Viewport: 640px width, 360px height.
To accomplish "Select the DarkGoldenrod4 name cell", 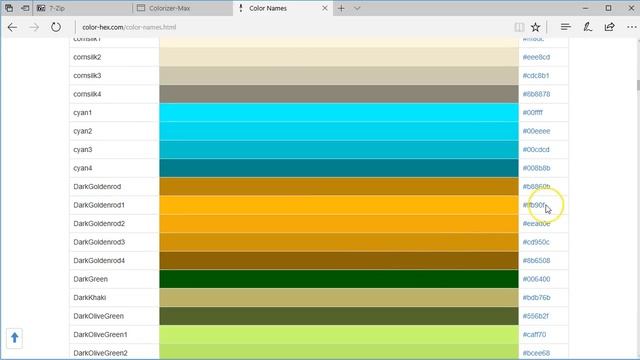I will tap(114, 260).
